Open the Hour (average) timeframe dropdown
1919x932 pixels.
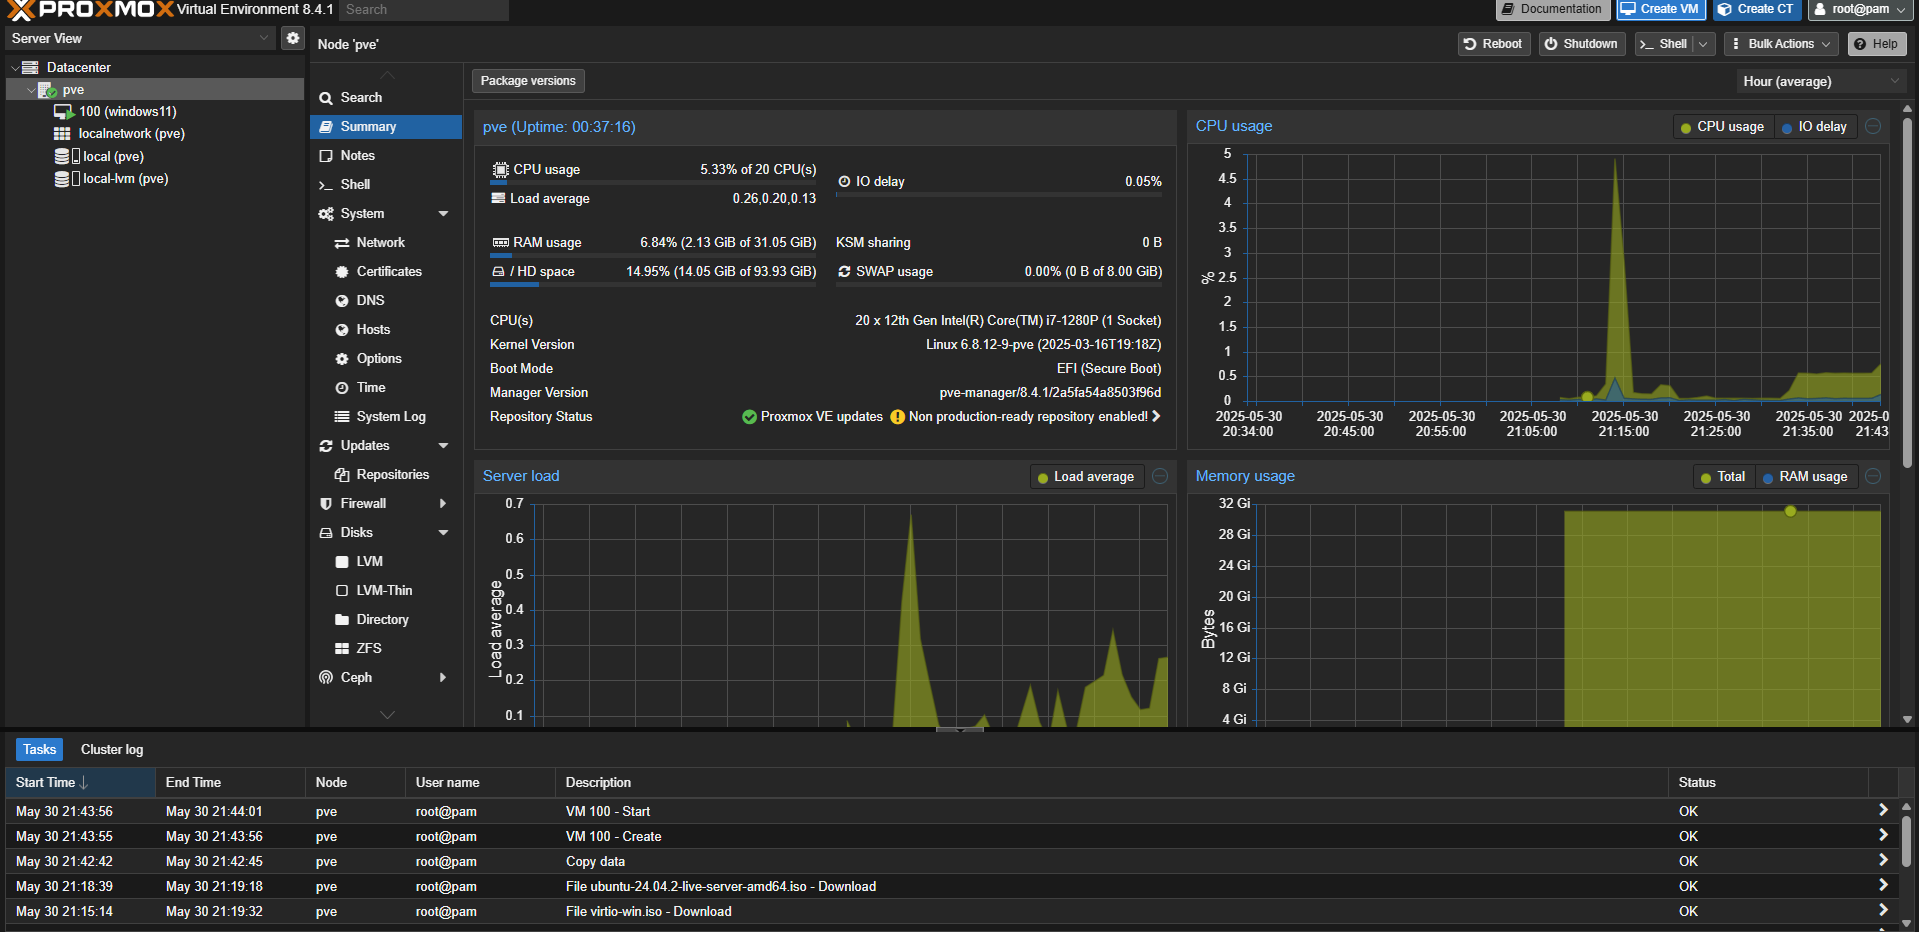(x=1820, y=82)
